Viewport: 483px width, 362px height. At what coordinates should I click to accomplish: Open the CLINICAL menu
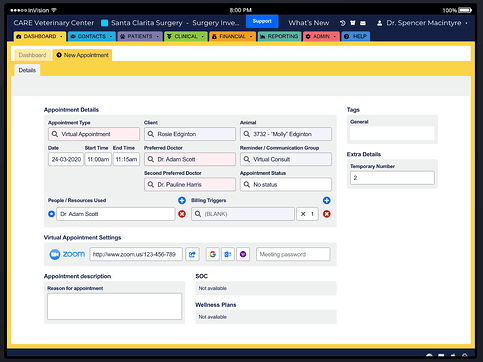pyautogui.click(x=186, y=36)
